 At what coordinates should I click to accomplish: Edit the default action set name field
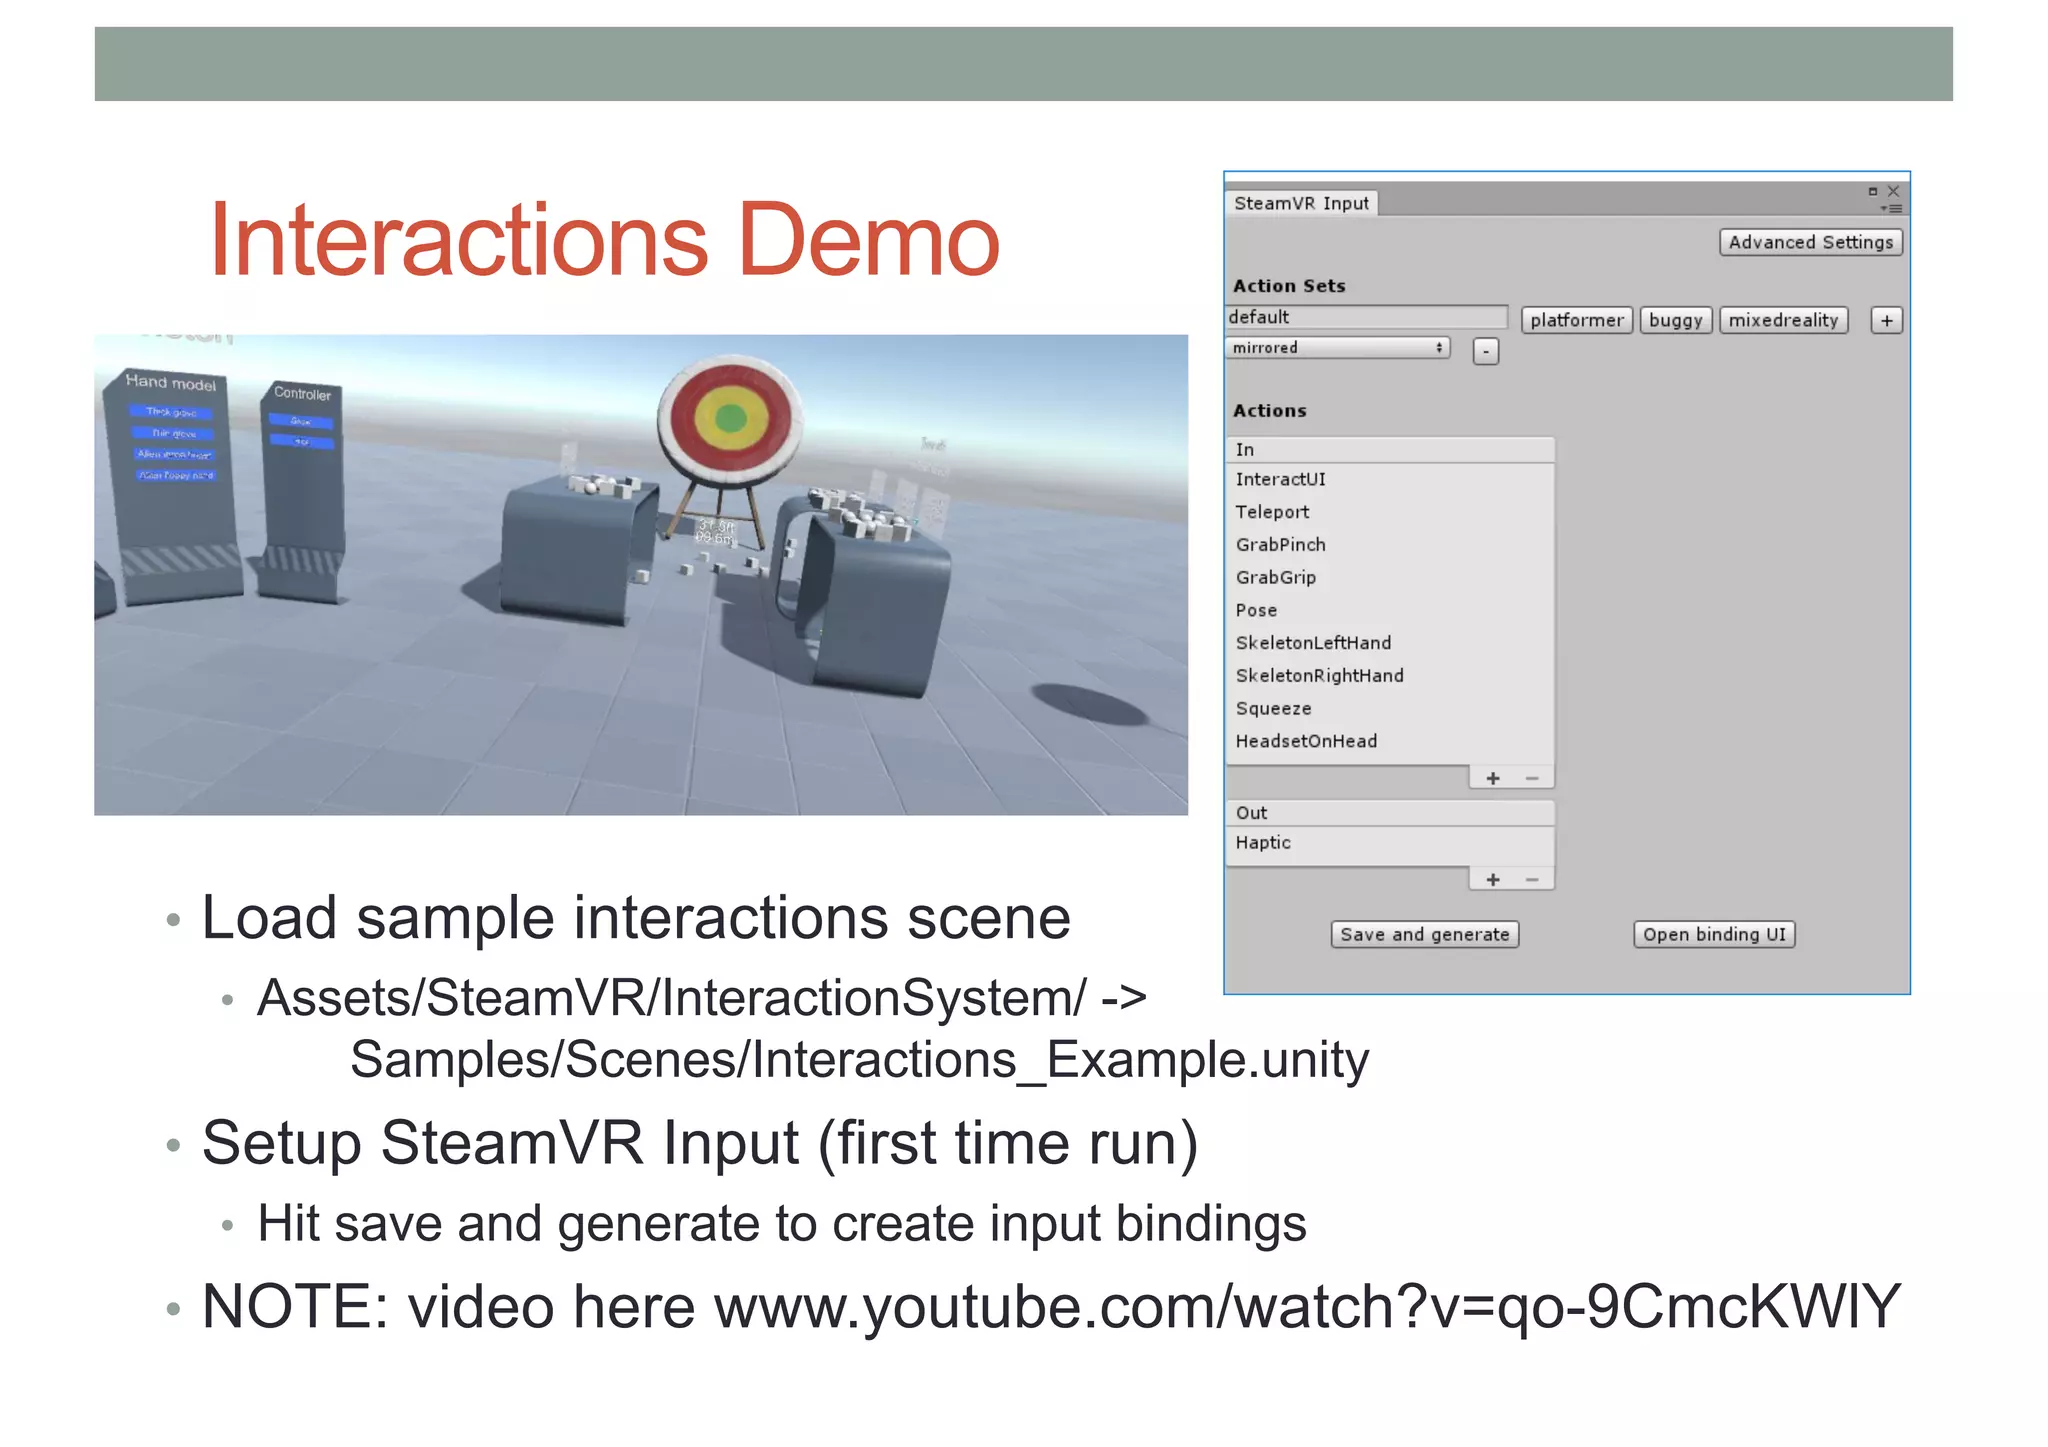point(1366,317)
